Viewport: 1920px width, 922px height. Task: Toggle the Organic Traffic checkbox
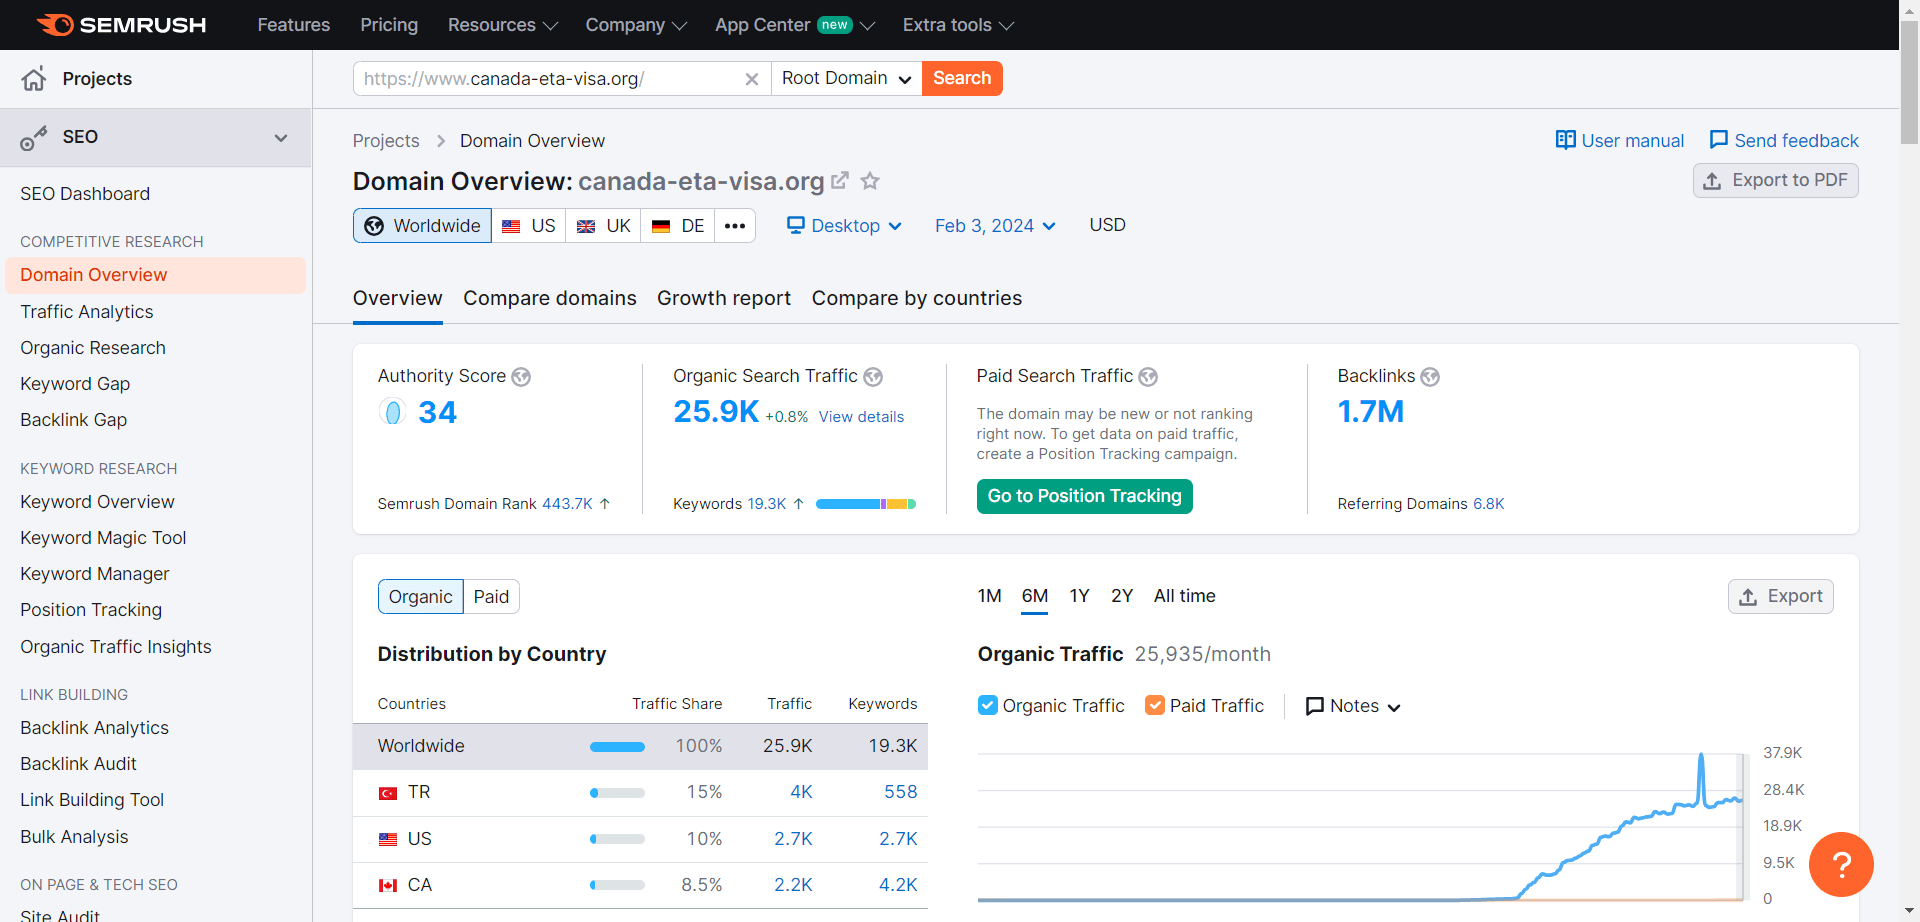pyautogui.click(x=988, y=705)
